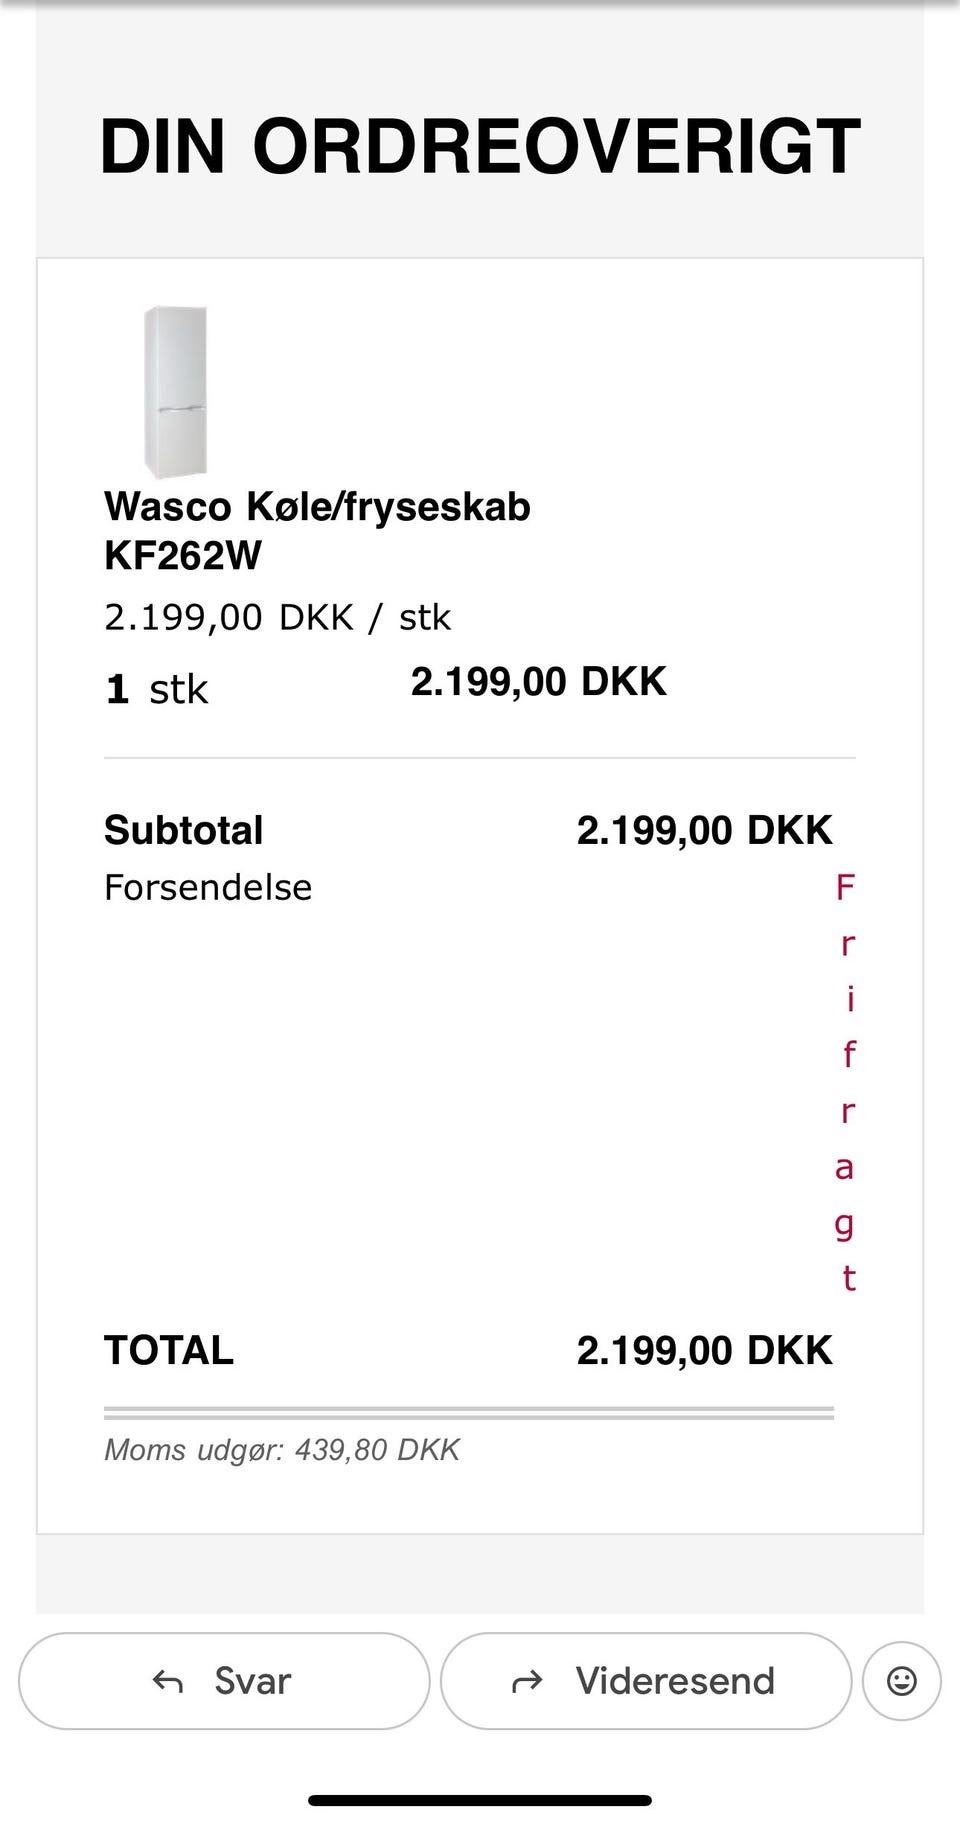Tap the forward arrow icon

click(x=527, y=1682)
